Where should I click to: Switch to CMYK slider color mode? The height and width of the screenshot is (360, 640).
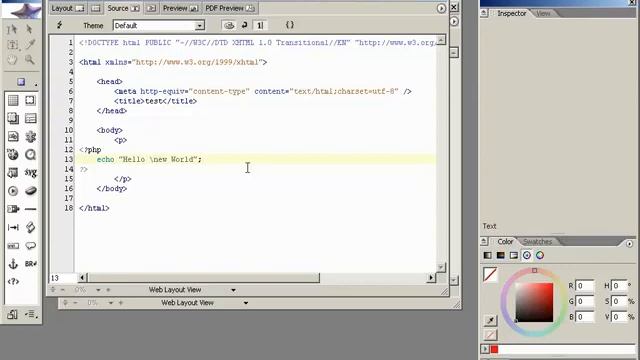[x=513, y=255]
